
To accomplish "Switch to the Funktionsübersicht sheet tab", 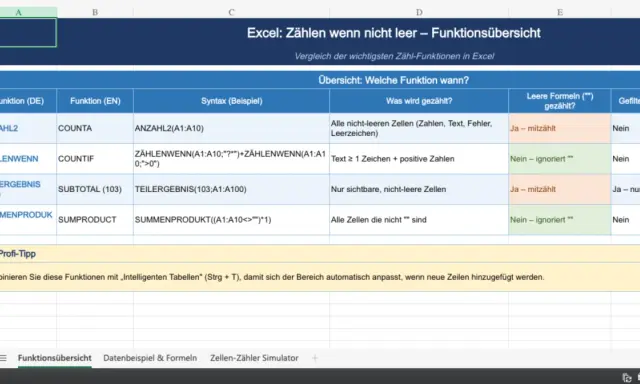I will [x=55, y=358].
